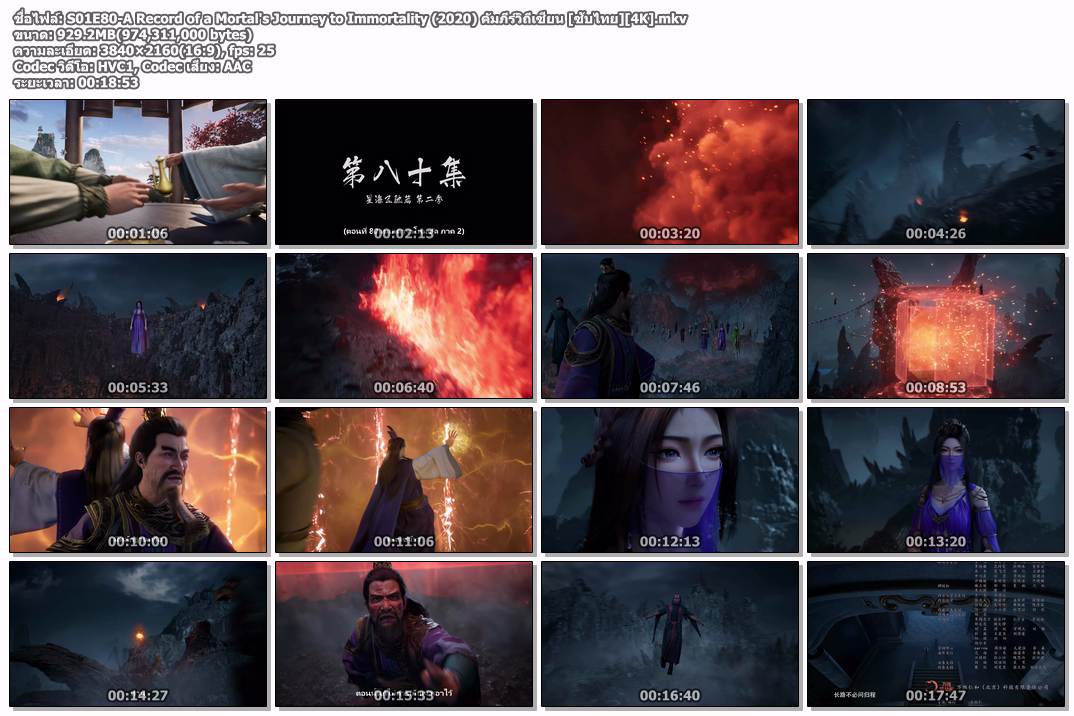This screenshot has height=716, width=1074.
Task: Open the thumbnail stamped 00:10:00
Action: pyautogui.click(x=138, y=480)
